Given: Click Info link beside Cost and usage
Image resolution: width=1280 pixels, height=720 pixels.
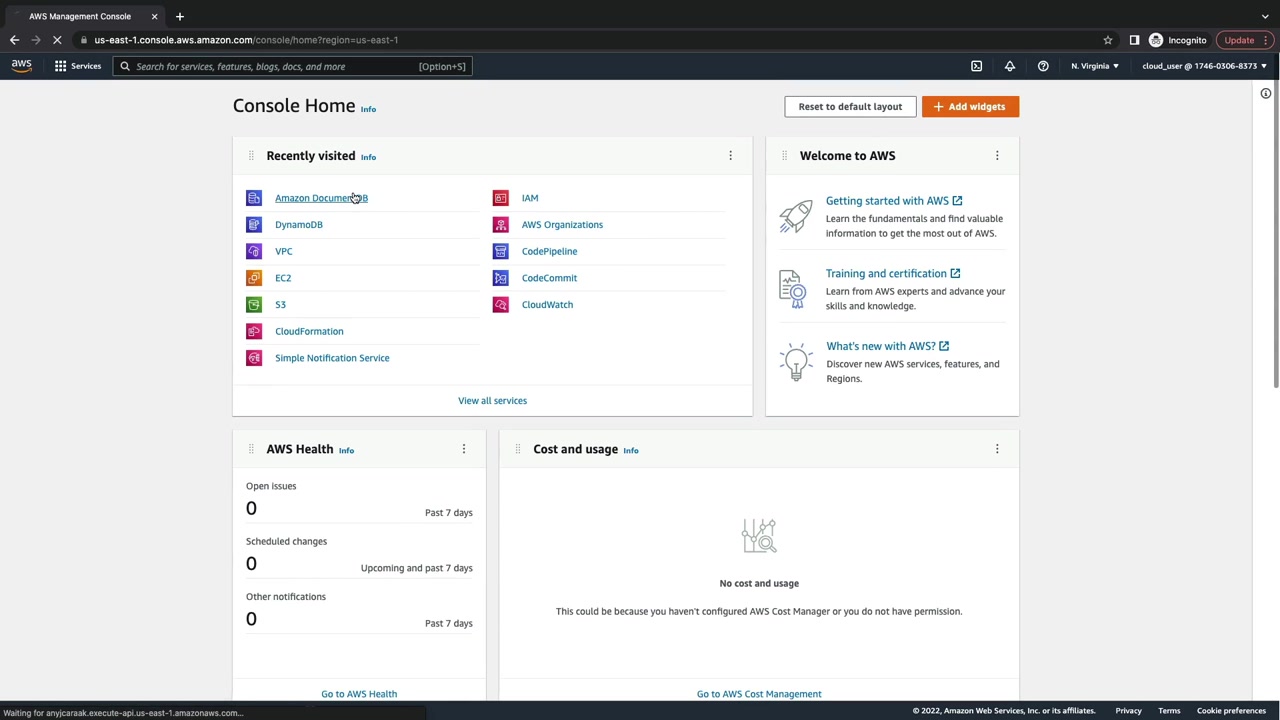Looking at the screenshot, I should click(631, 450).
